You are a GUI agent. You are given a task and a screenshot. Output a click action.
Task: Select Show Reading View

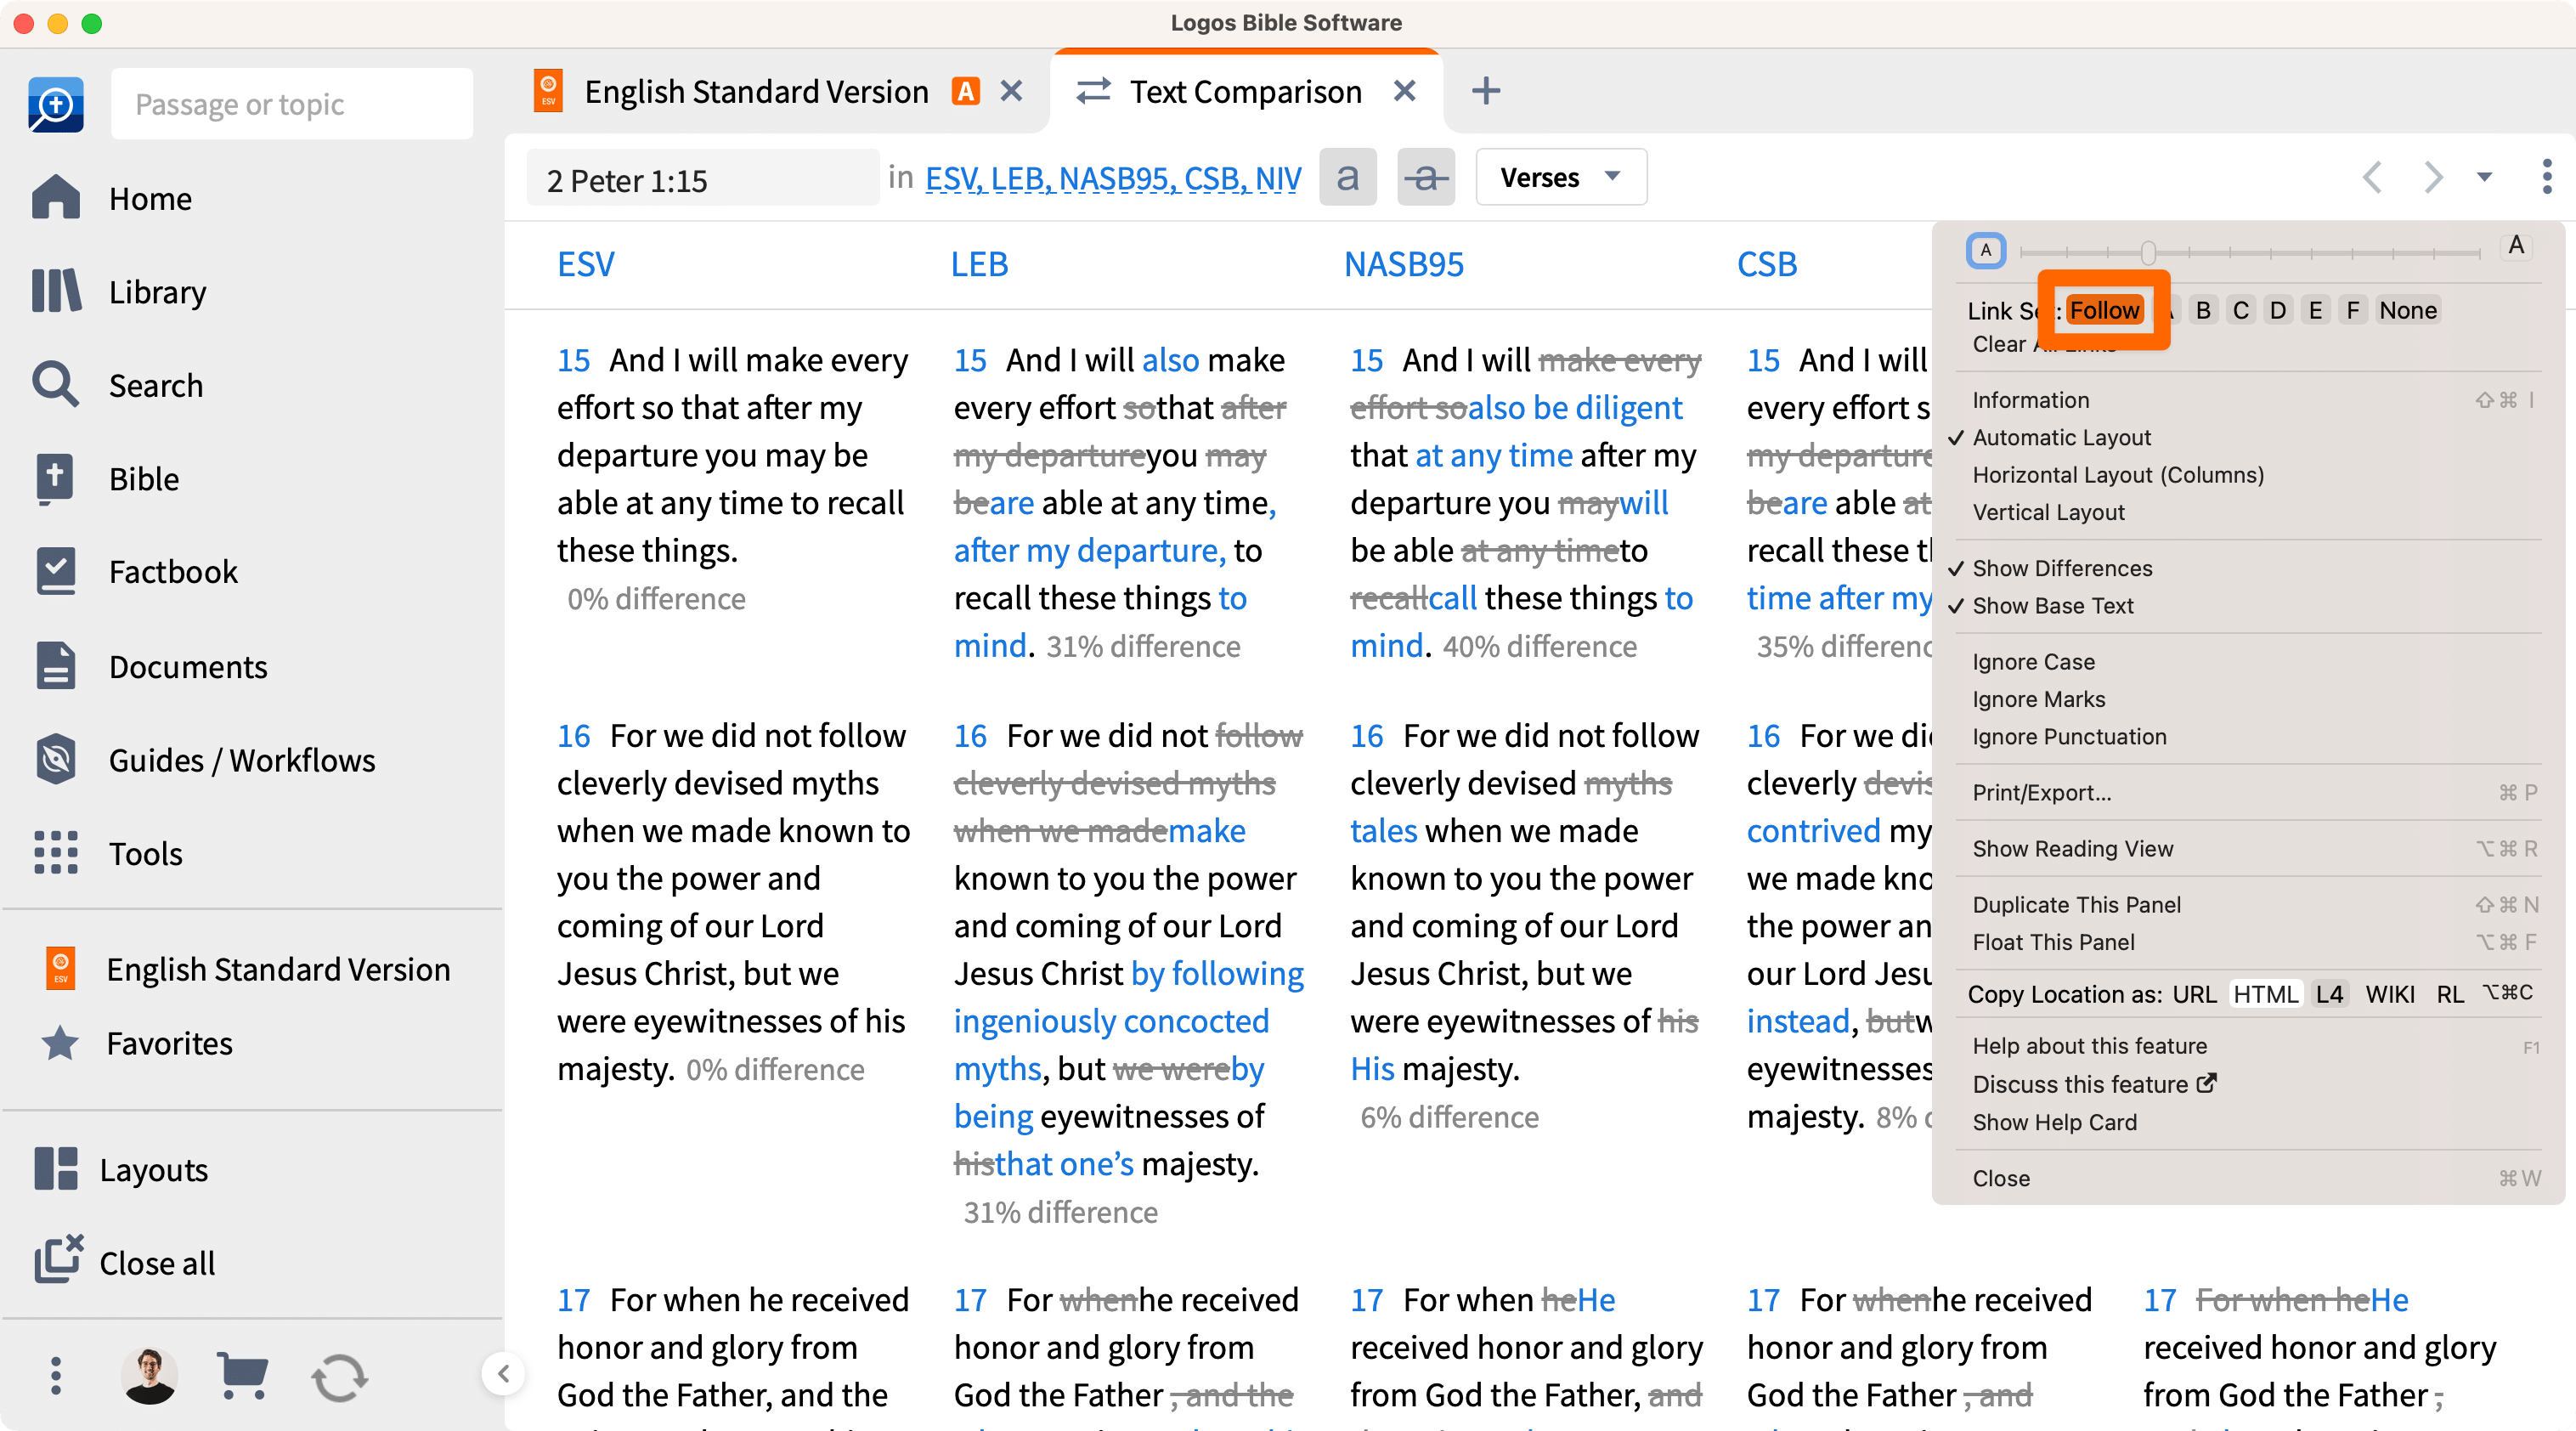tap(2072, 848)
